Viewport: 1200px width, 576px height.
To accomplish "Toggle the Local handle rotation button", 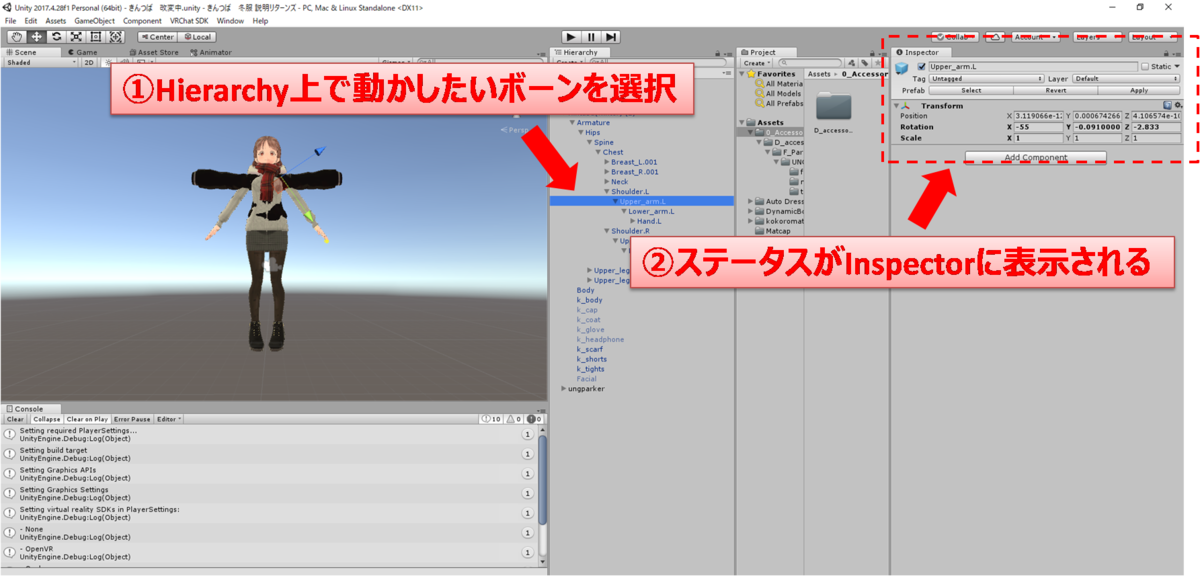I will (196, 37).
